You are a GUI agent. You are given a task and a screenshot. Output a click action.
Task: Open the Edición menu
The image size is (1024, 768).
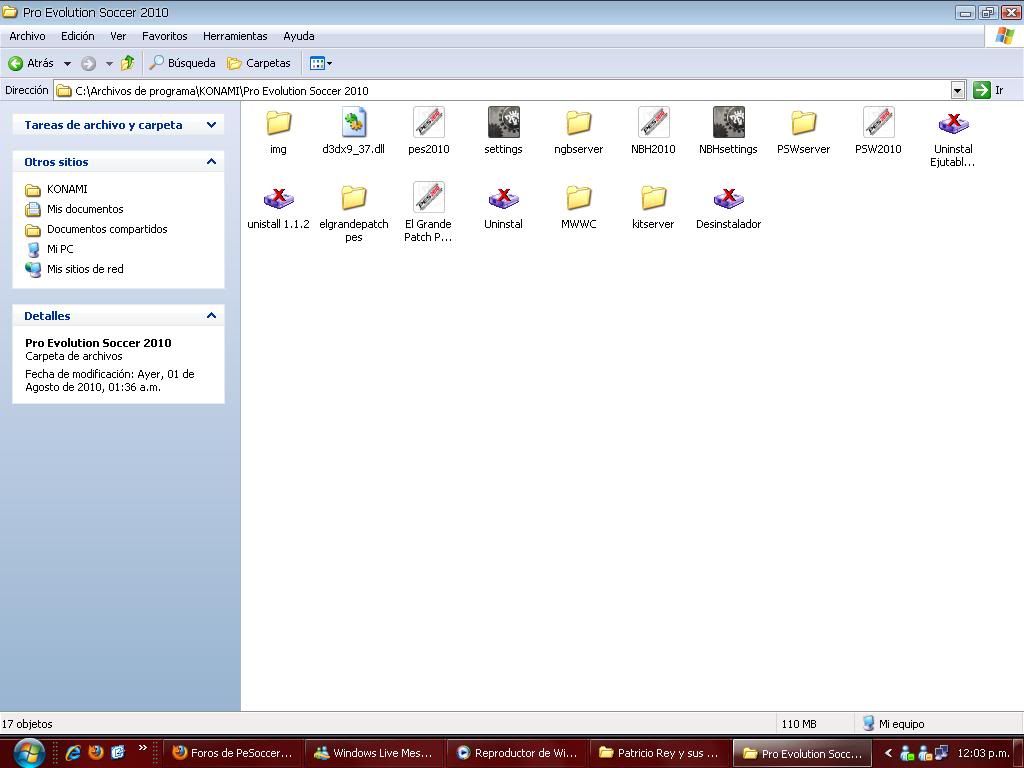(x=78, y=36)
